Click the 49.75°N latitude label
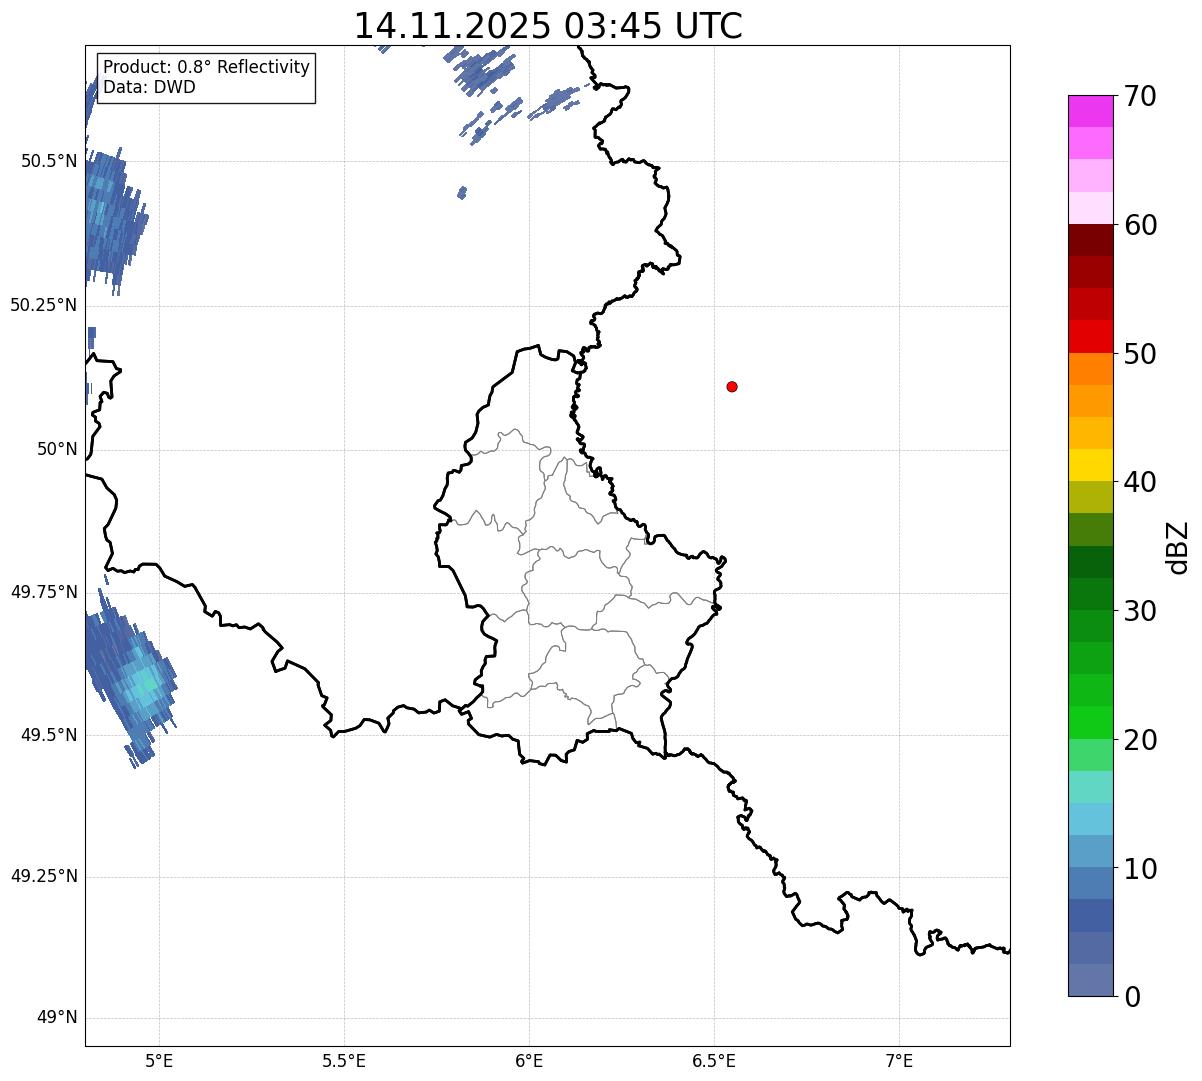 click(x=44, y=592)
